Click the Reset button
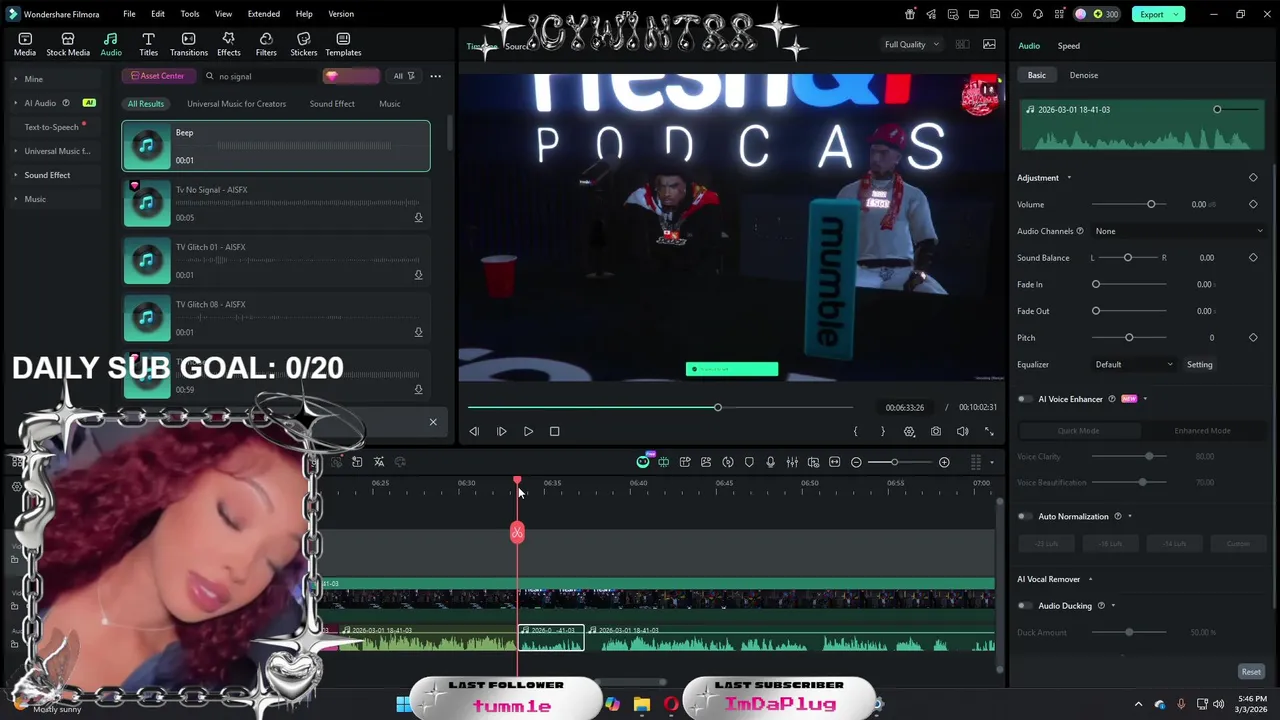This screenshot has width=1280, height=720. [x=1251, y=672]
